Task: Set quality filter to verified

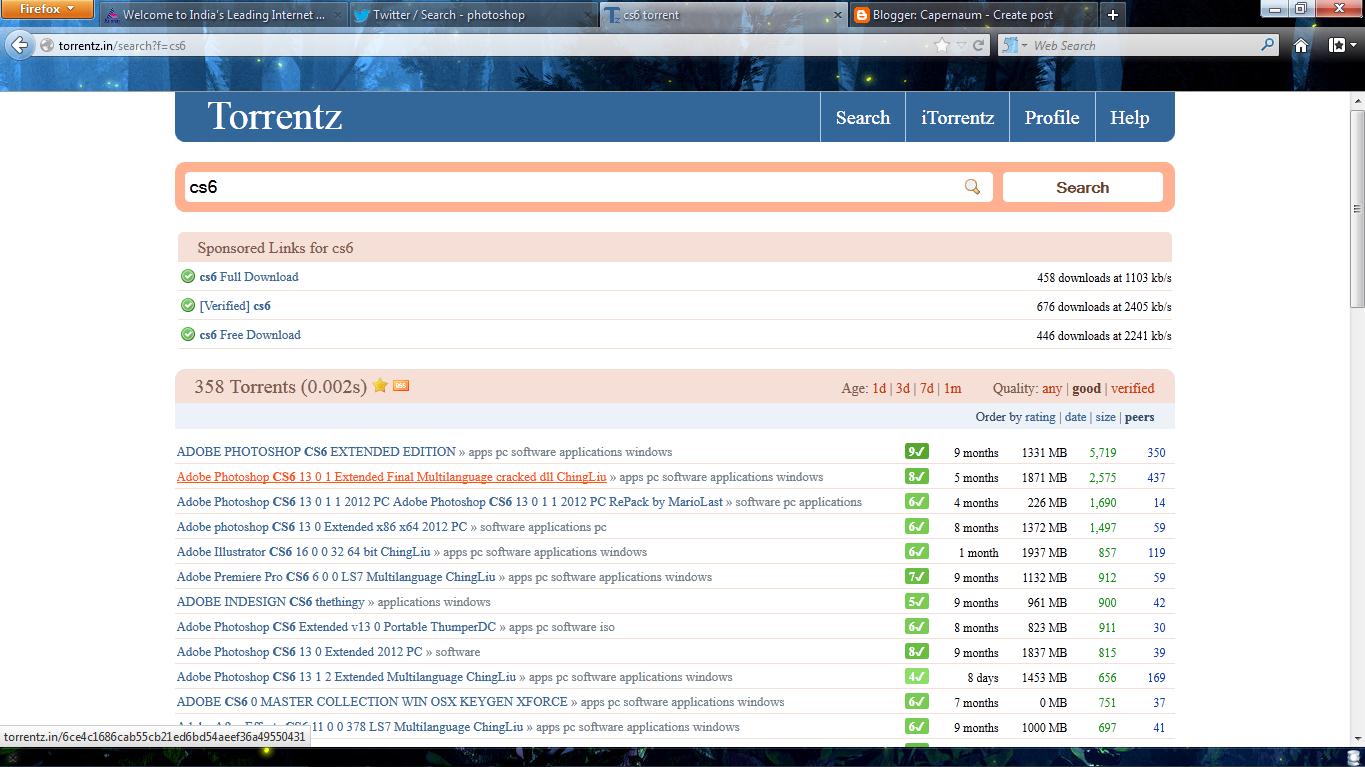Action: tap(1132, 388)
